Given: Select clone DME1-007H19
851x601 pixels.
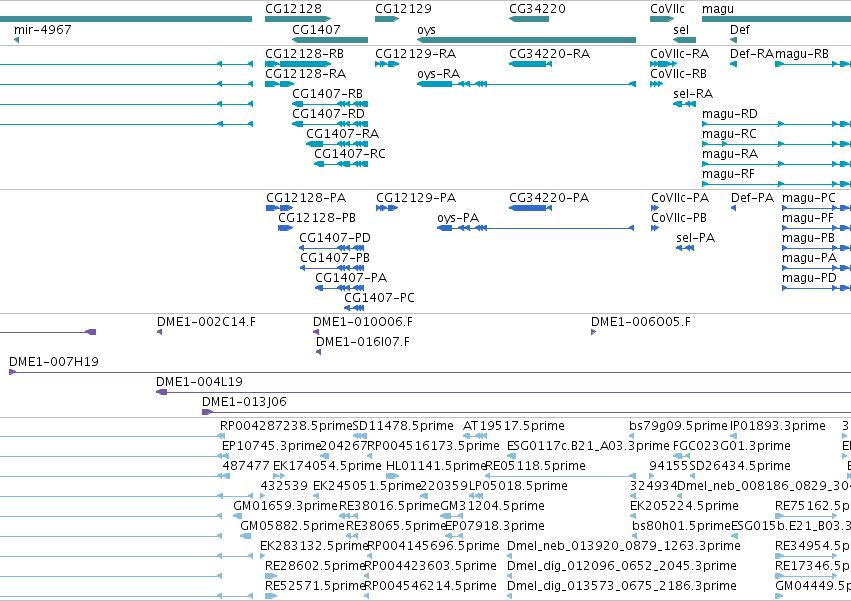Looking at the screenshot, I should pos(430,372).
